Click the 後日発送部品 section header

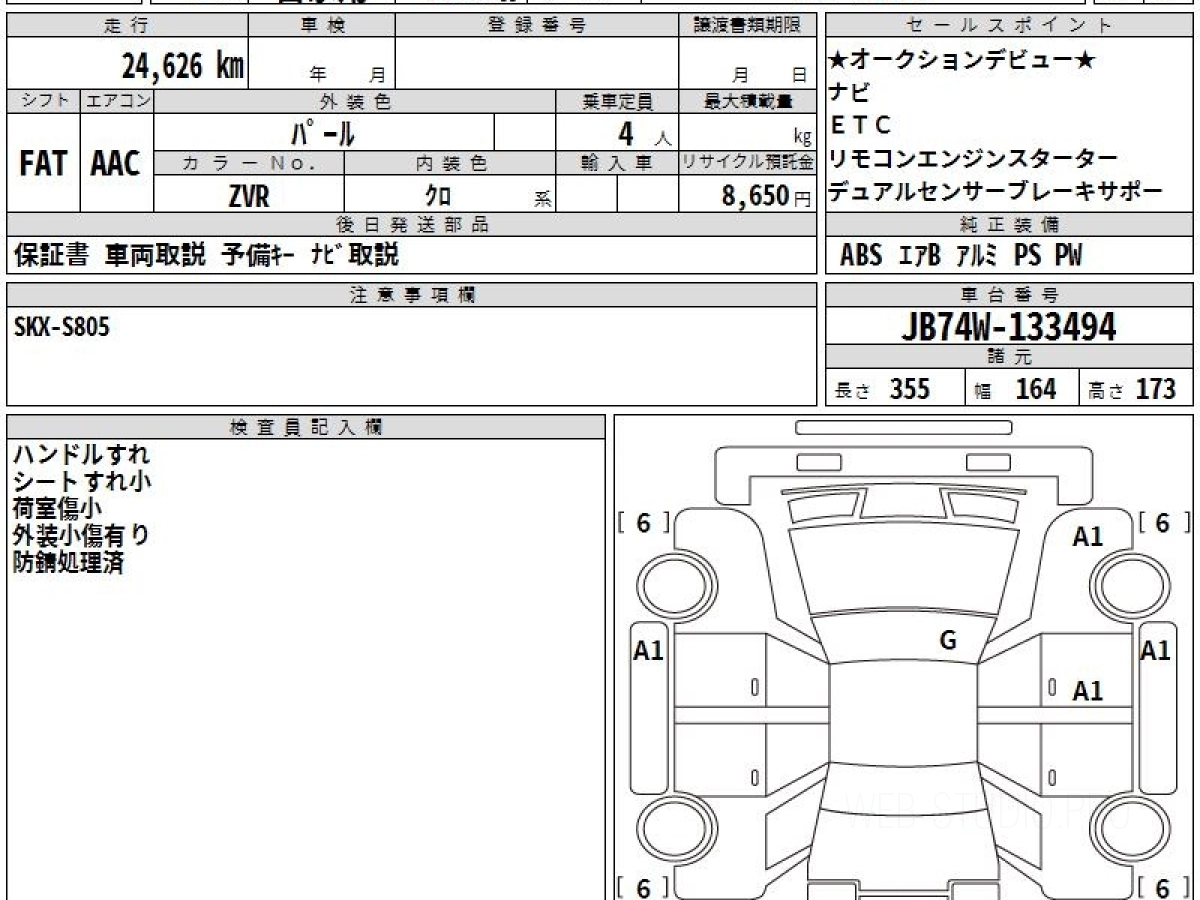(411, 225)
